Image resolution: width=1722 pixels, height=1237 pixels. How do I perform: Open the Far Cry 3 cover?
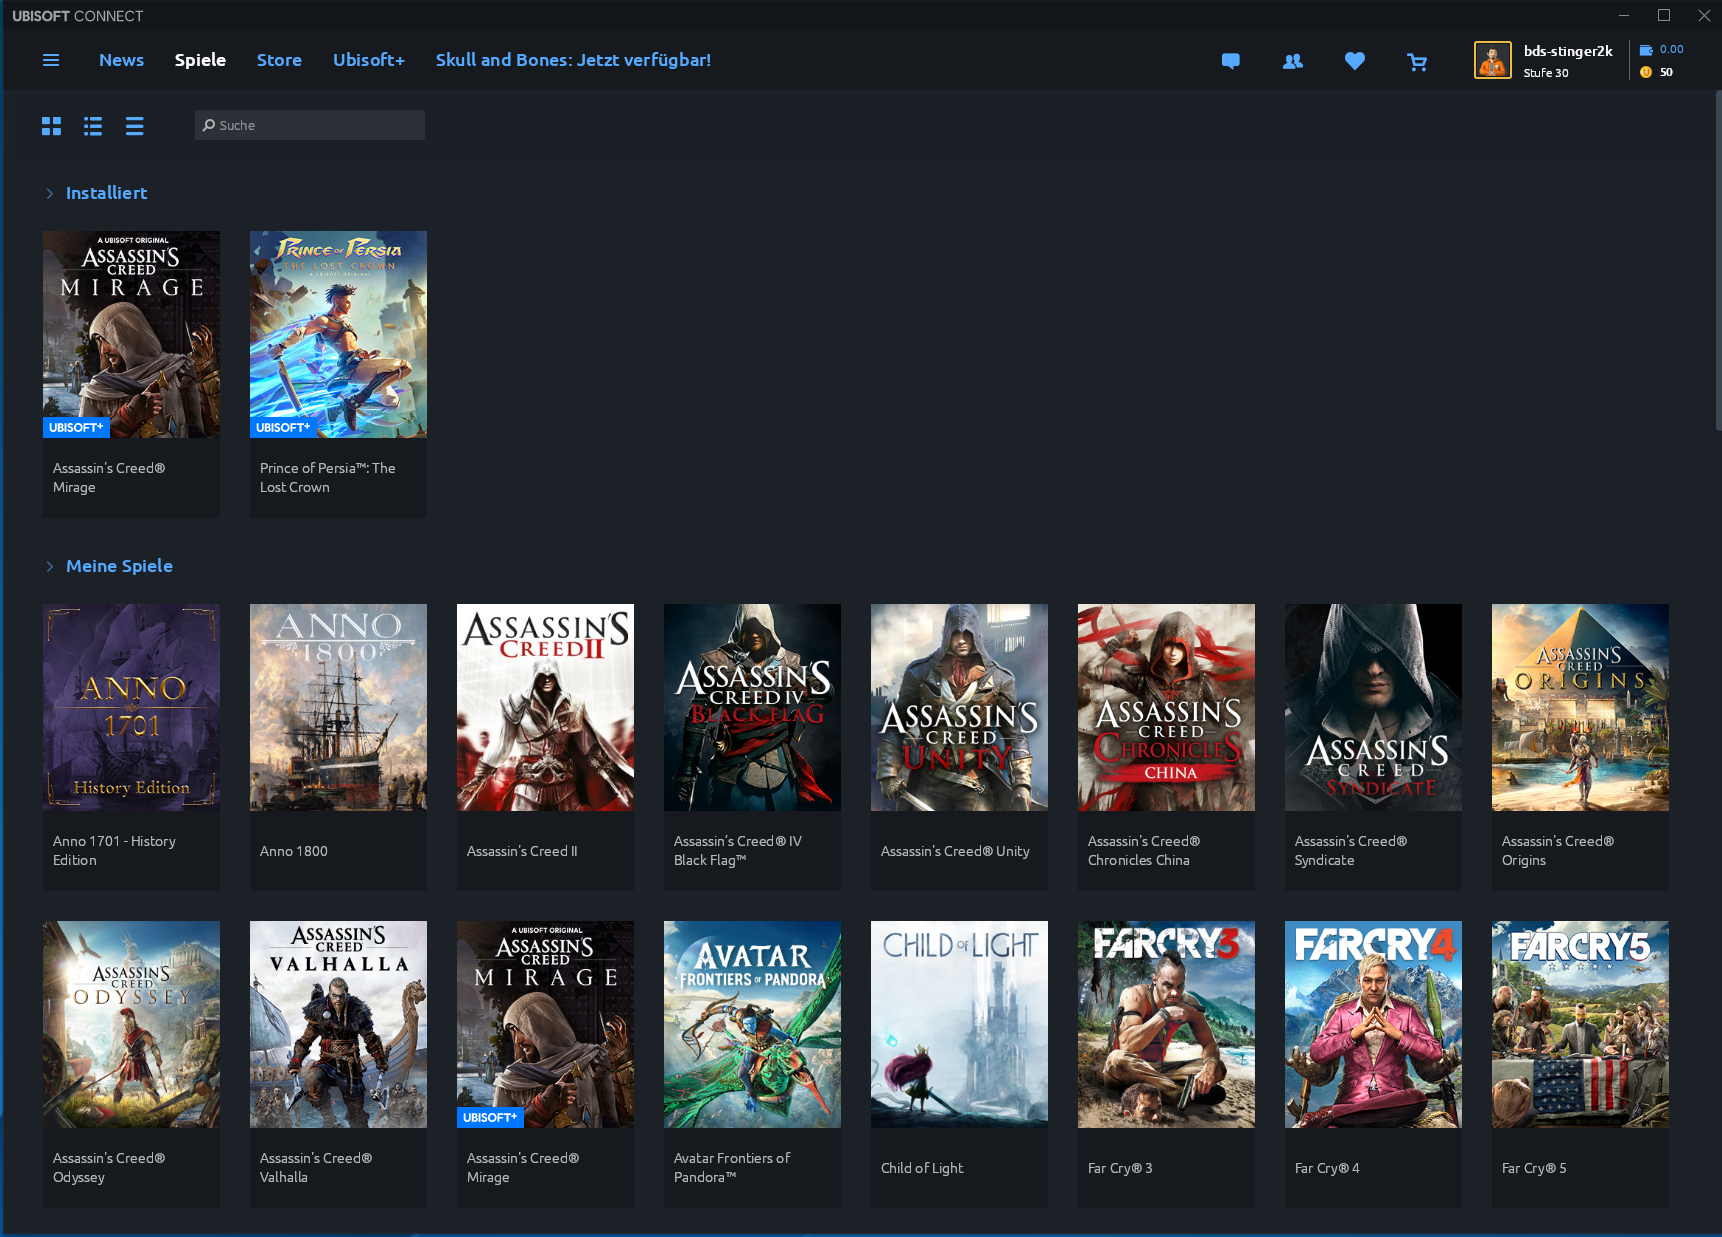pos(1166,1024)
